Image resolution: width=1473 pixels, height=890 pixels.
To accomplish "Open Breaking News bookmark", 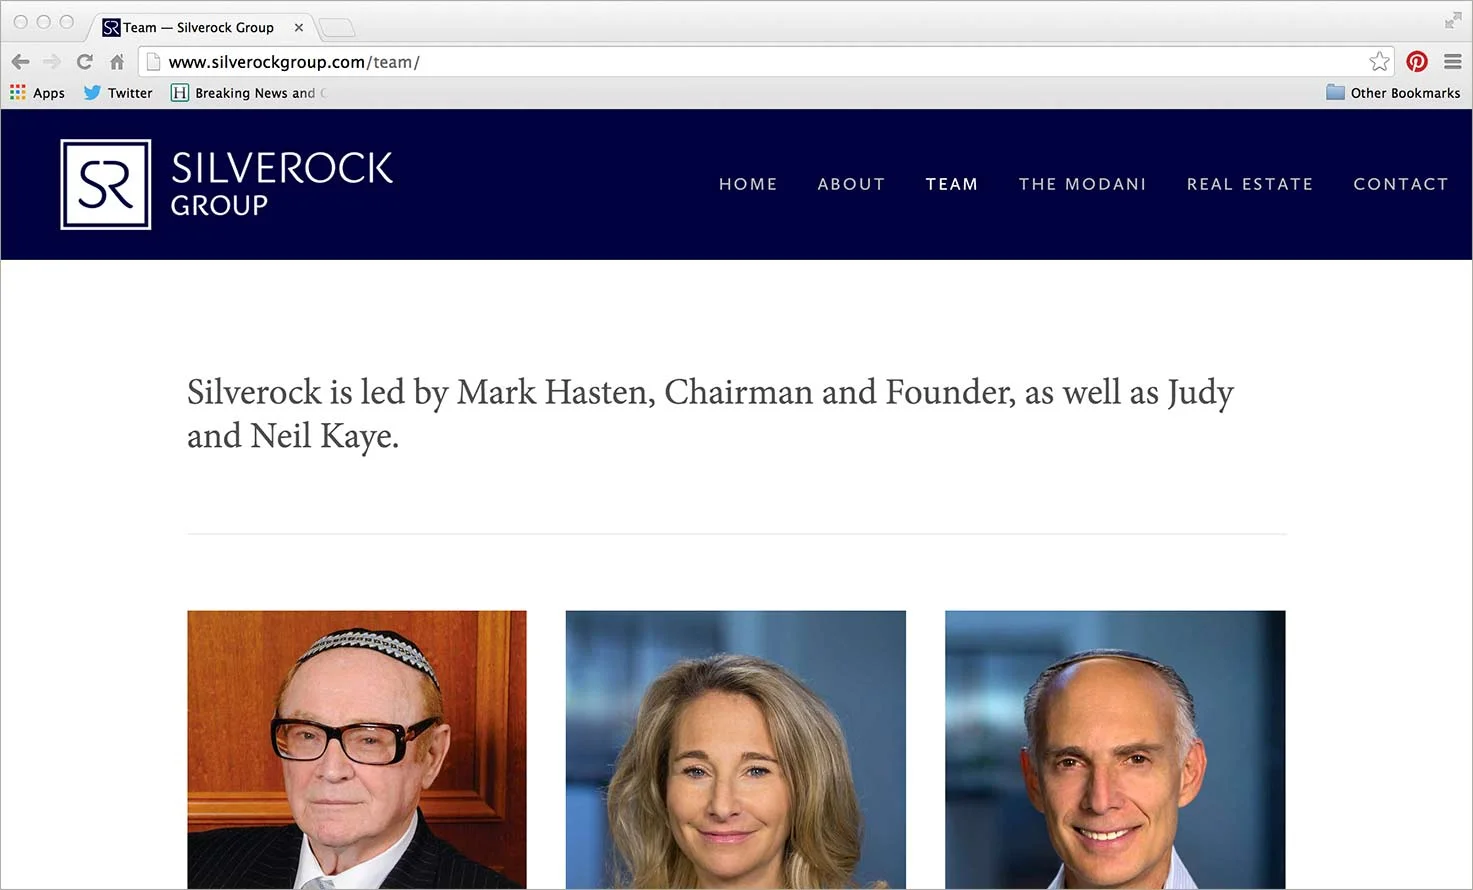I will [x=248, y=93].
